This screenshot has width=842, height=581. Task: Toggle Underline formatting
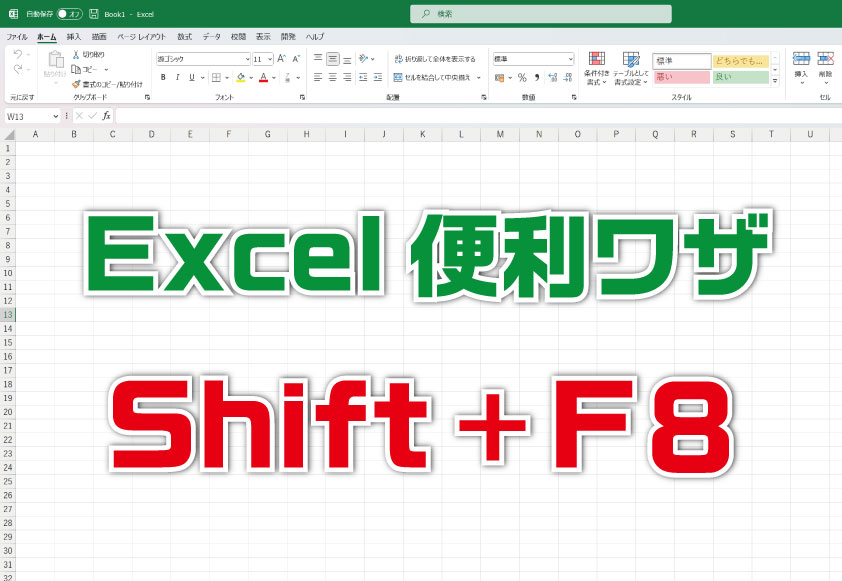point(192,77)
